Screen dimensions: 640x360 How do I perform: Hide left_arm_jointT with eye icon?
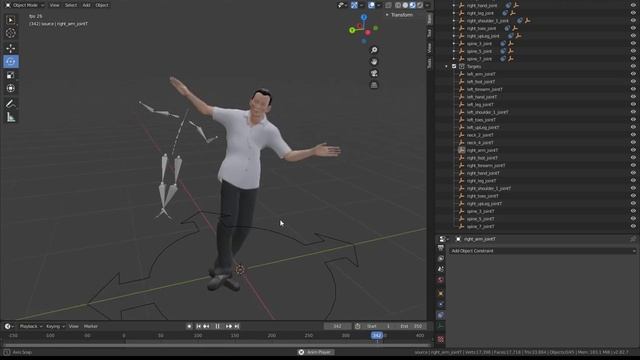[633, 74]
